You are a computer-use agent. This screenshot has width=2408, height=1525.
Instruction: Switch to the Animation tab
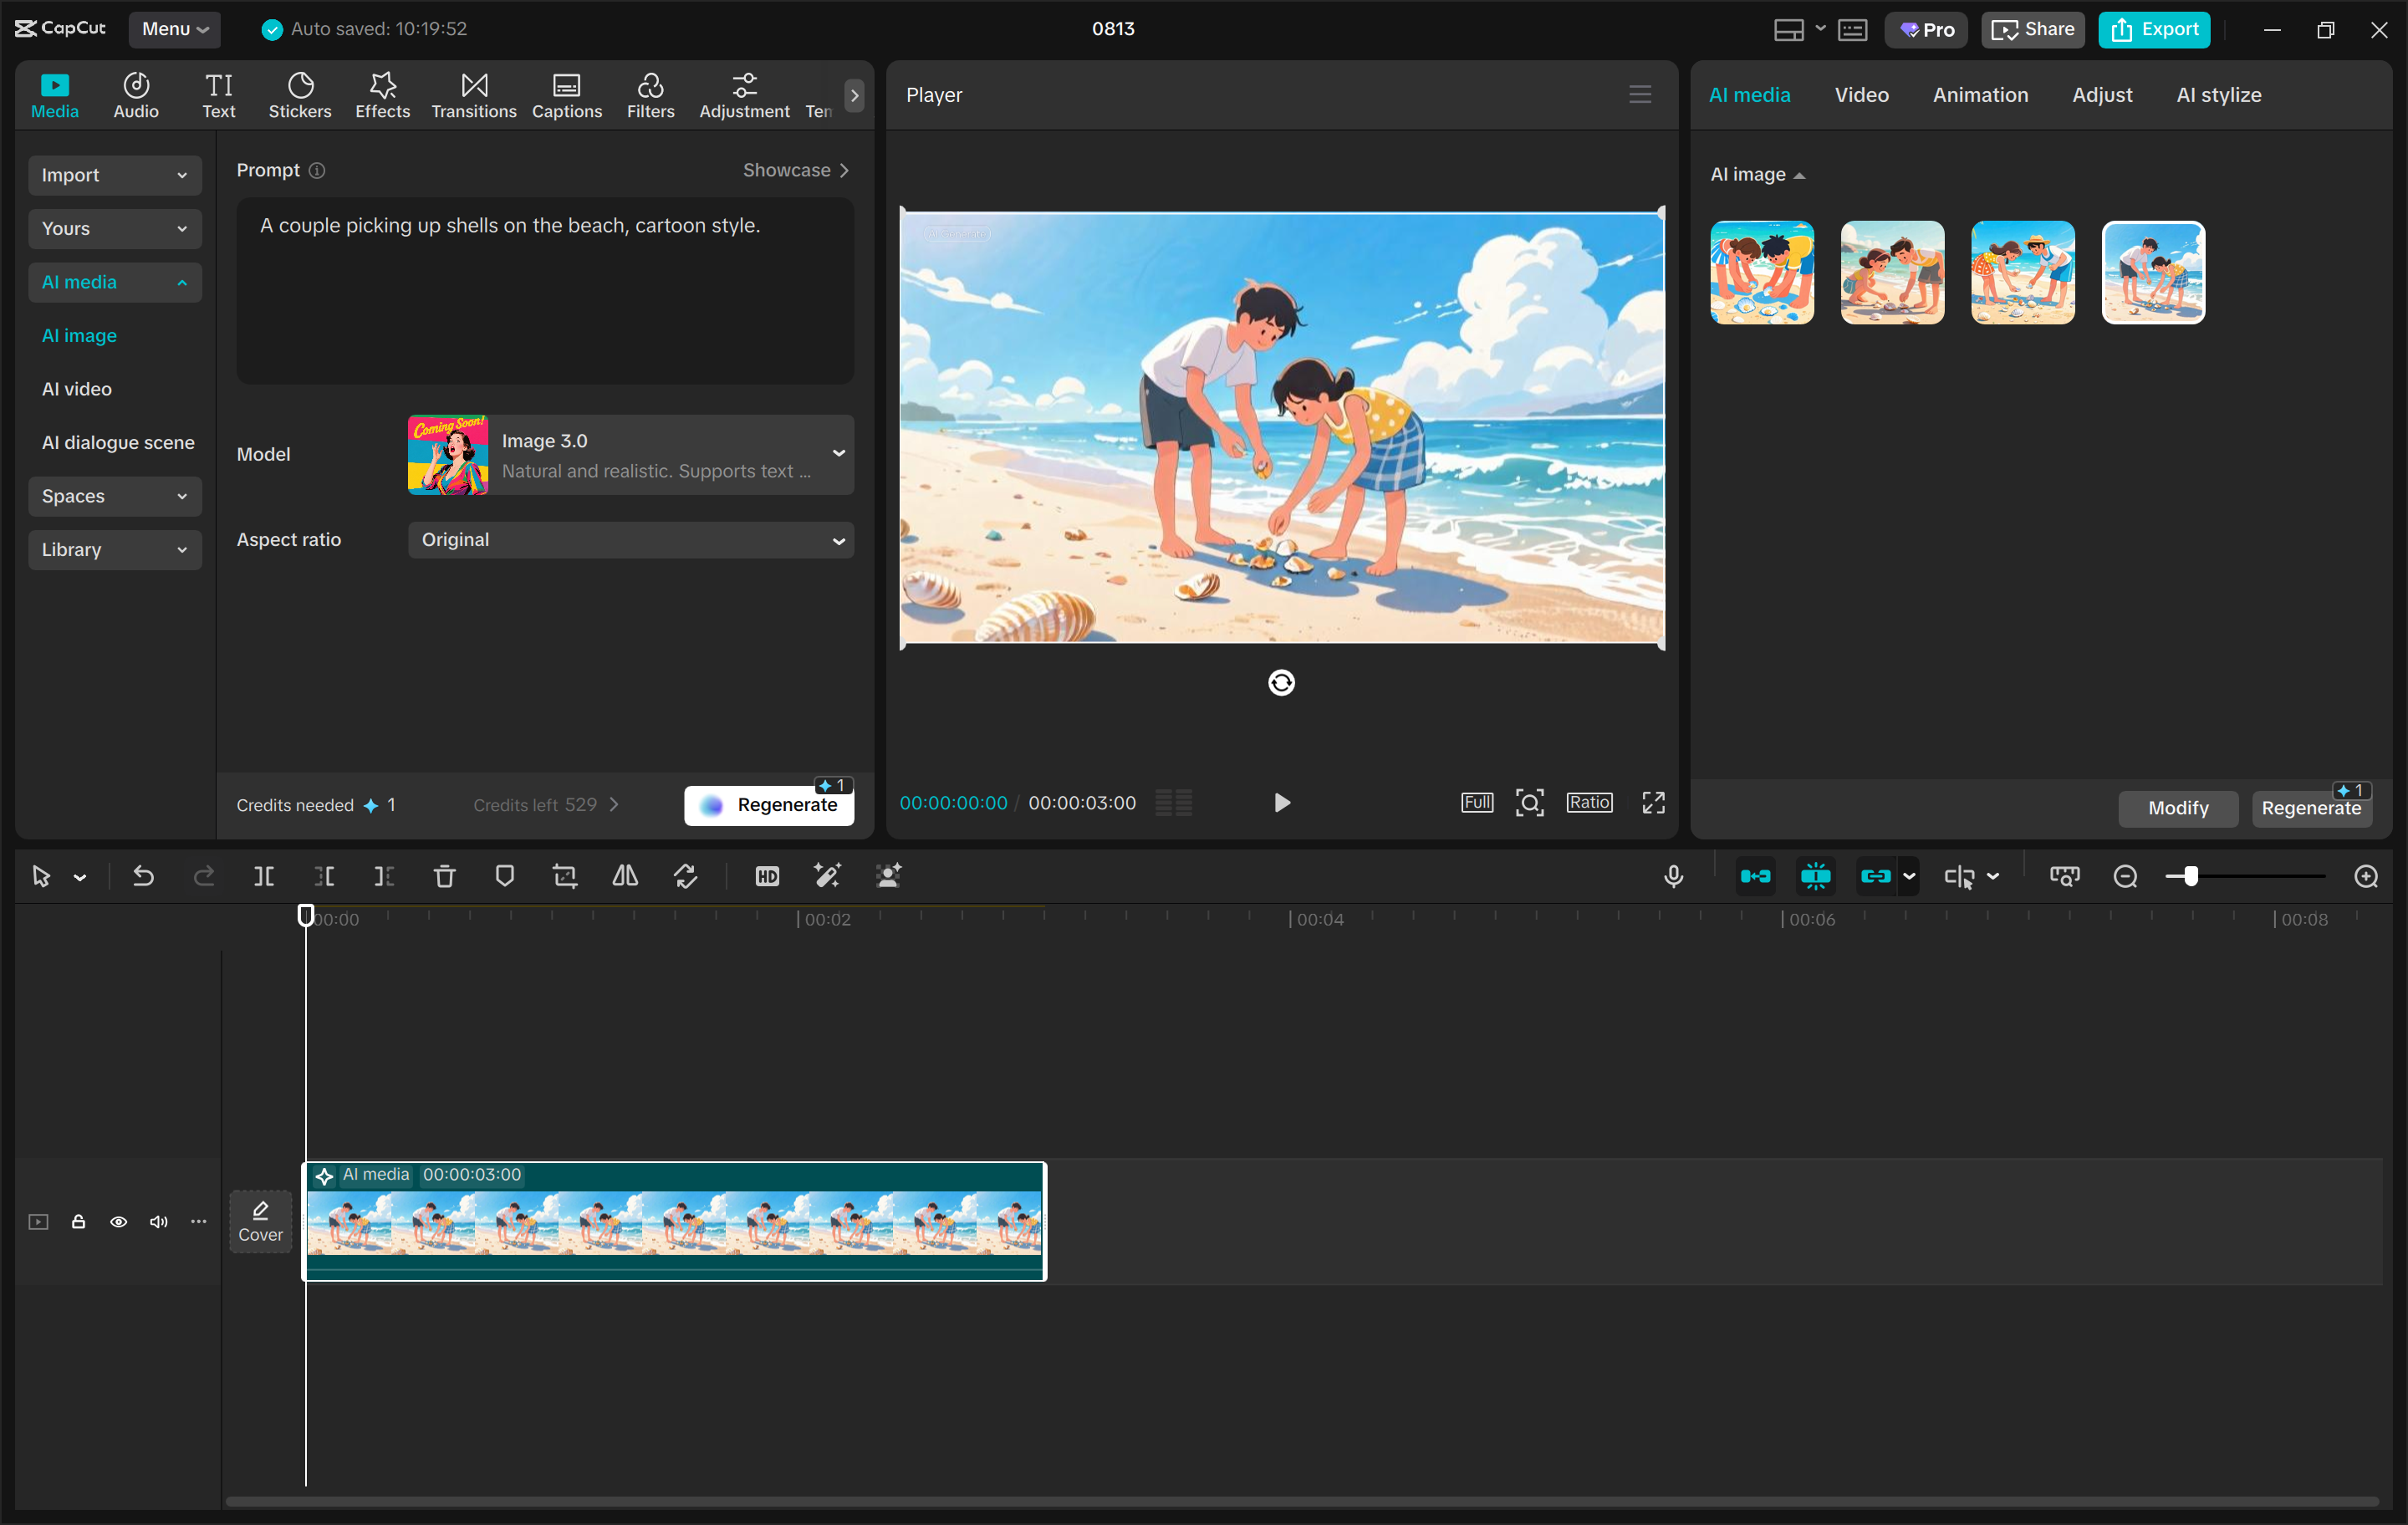click(1980, 95)
